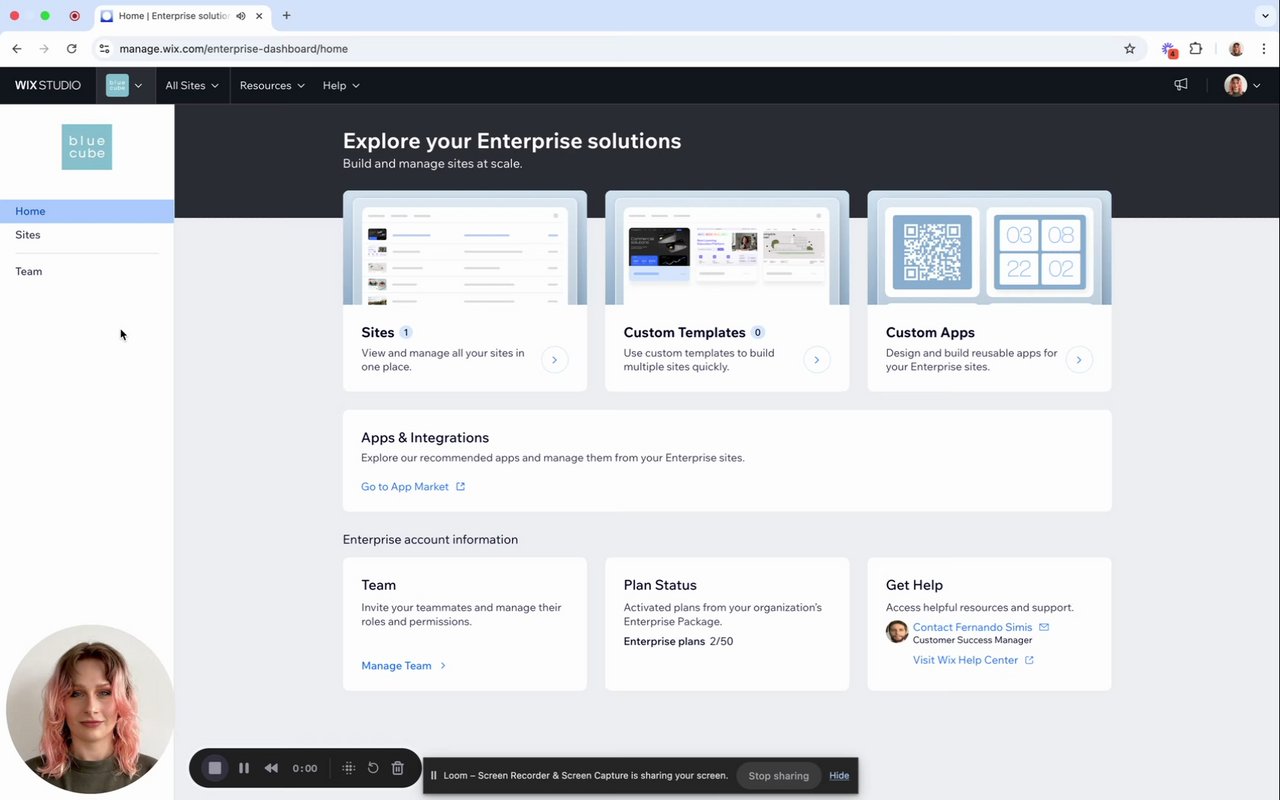Restart the Loom recording

373,768
